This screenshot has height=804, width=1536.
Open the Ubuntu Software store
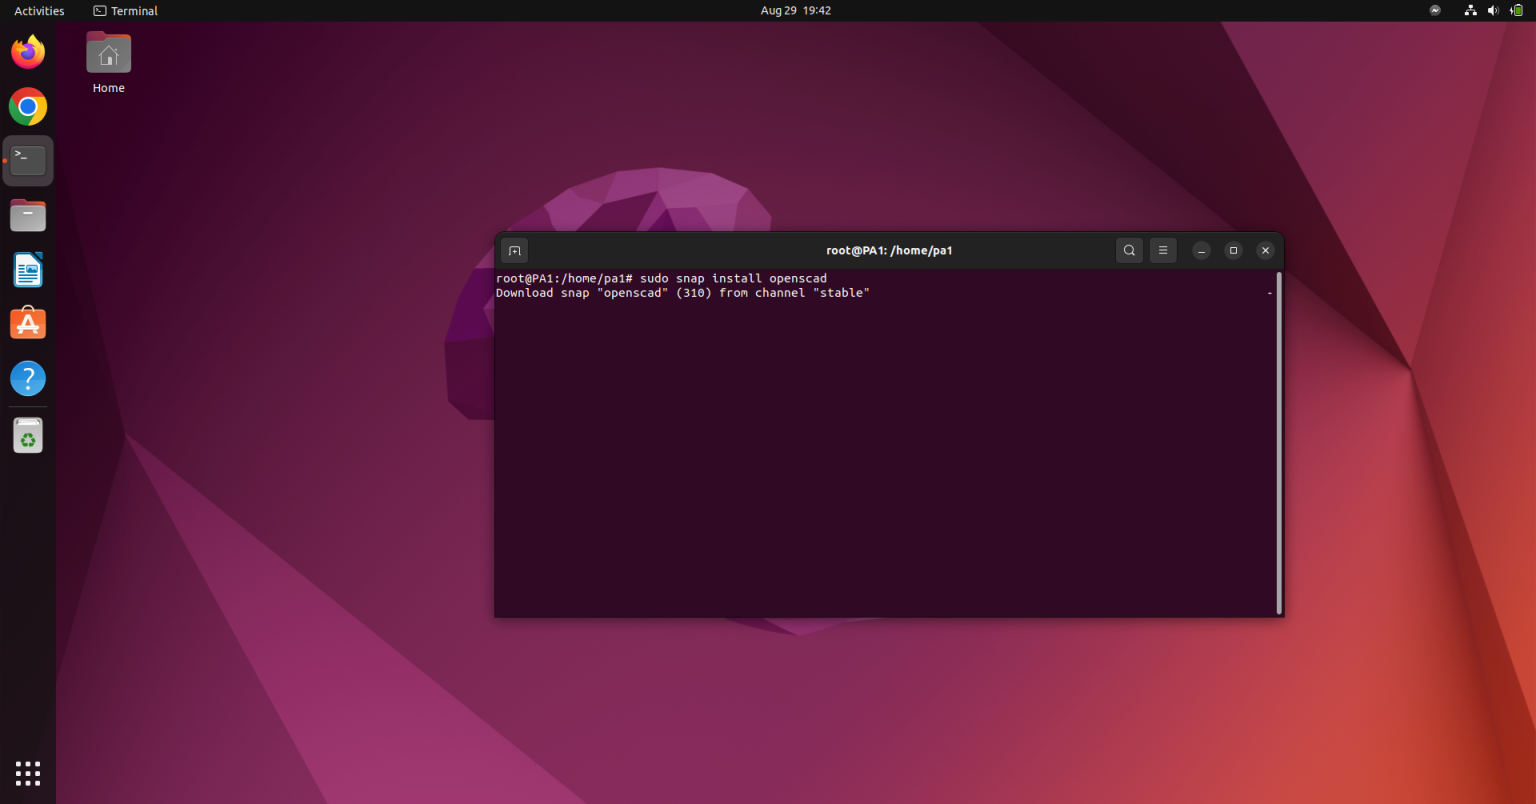[x=27, y=323]
